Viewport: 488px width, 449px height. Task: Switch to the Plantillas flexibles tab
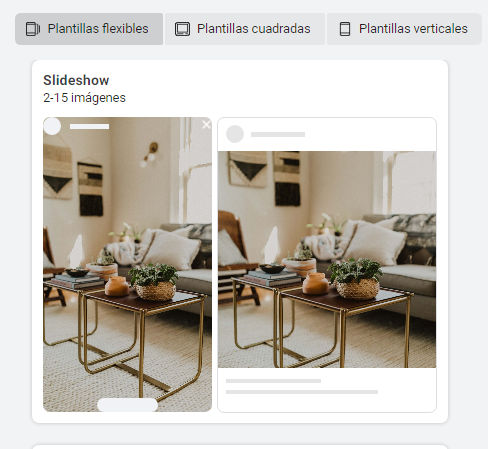tap(89, 29)
